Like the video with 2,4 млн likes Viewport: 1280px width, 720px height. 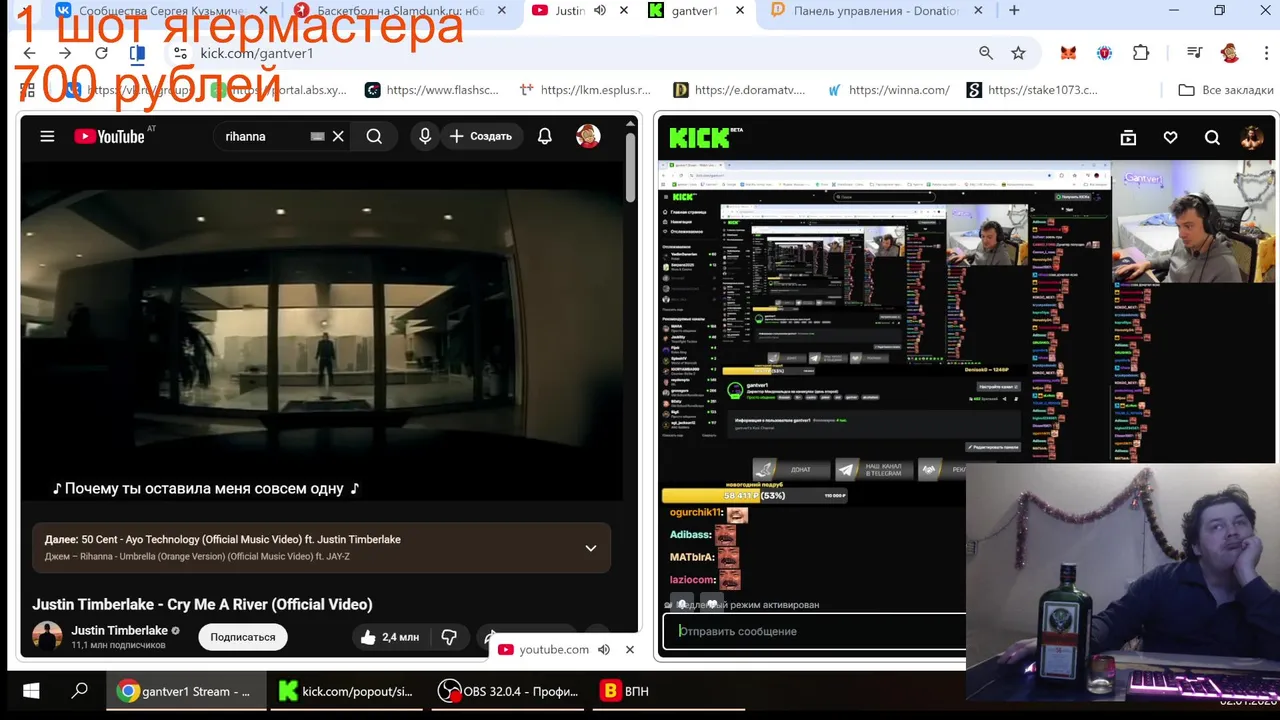(x=389, y=637)
